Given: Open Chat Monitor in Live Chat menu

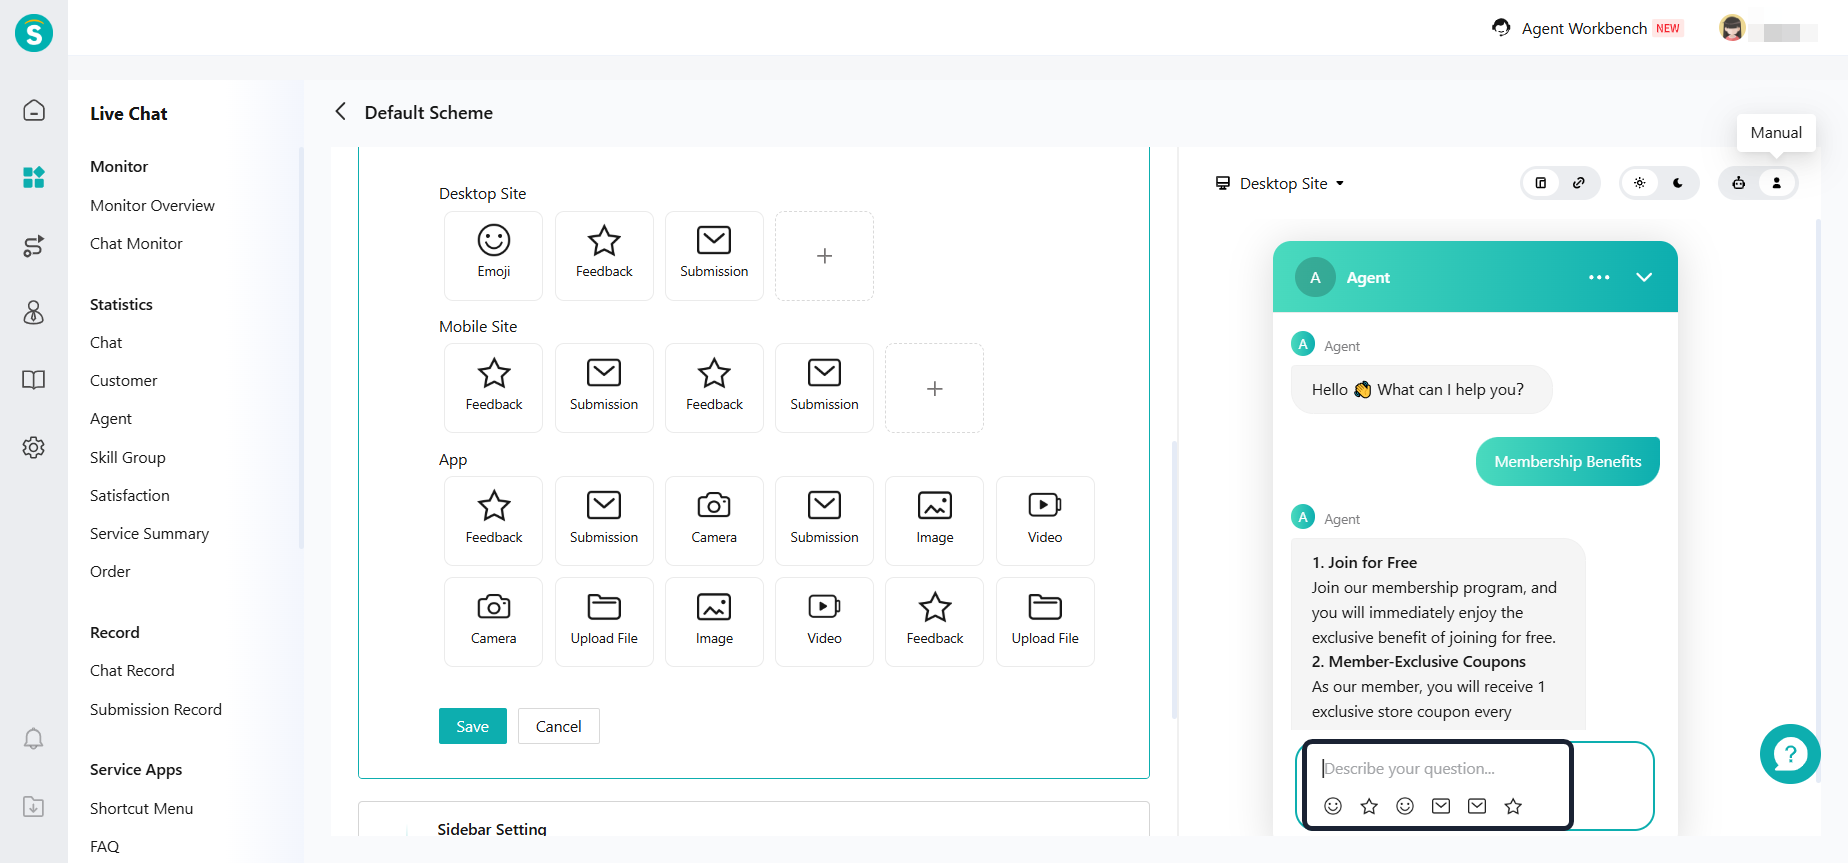Looking at the screenshot, I should click(136, 243).
